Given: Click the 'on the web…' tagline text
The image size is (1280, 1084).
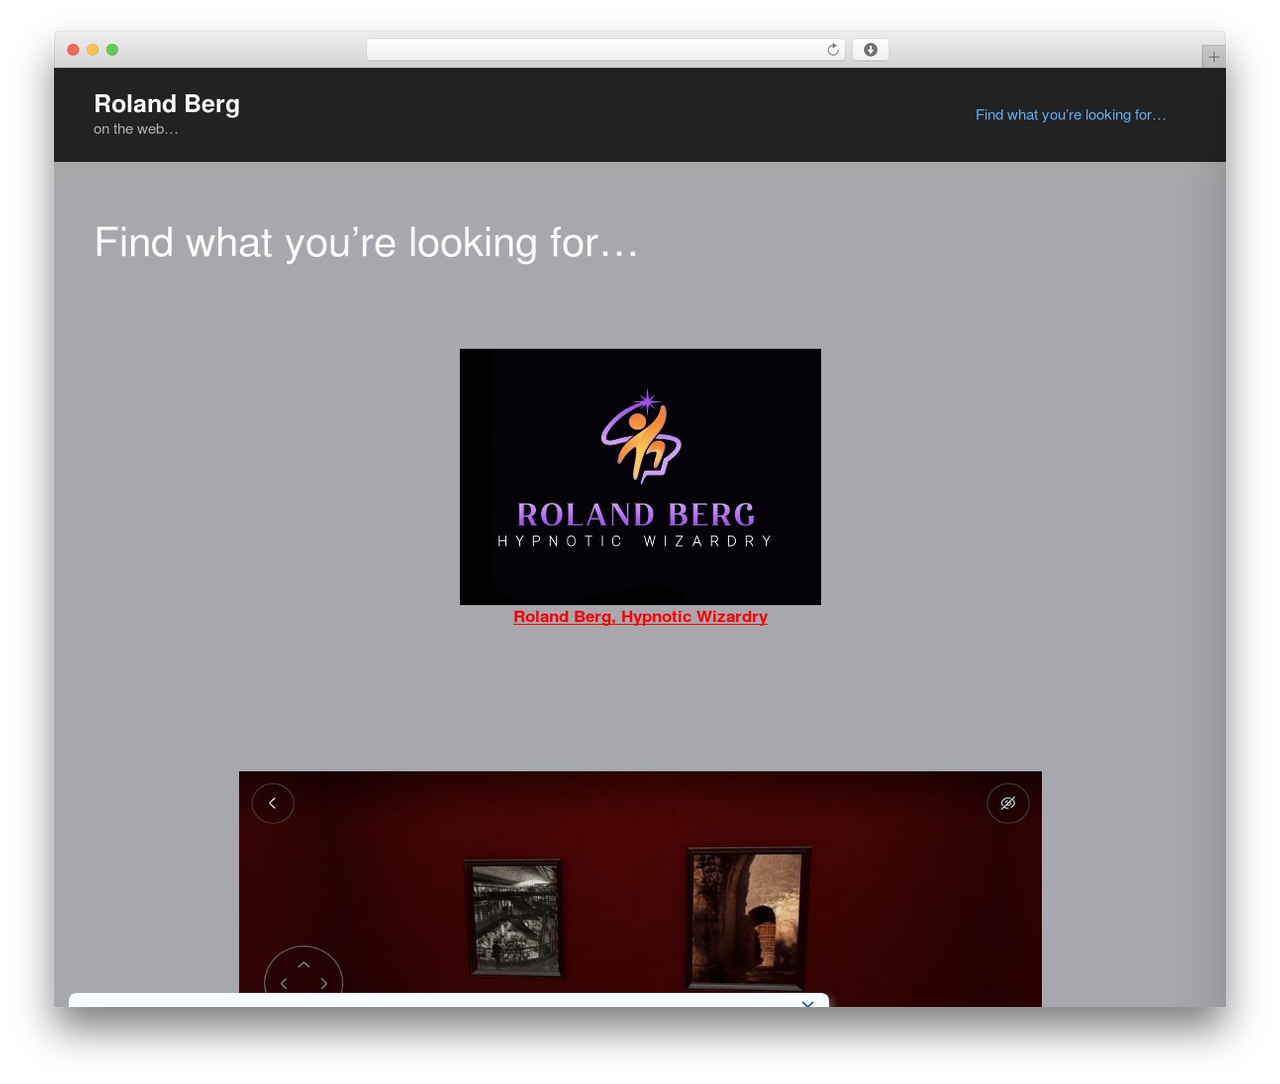Looking at the screenshot, I should (136, 129).
